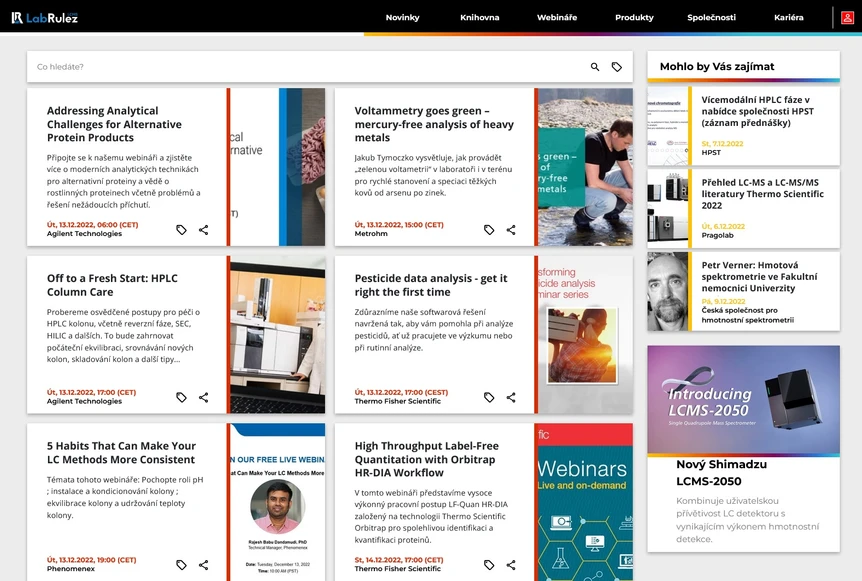Click 'Agilent Technologies' on HPLC Column Care card
The width and height of the screenshot is (862, 581).
84,401
